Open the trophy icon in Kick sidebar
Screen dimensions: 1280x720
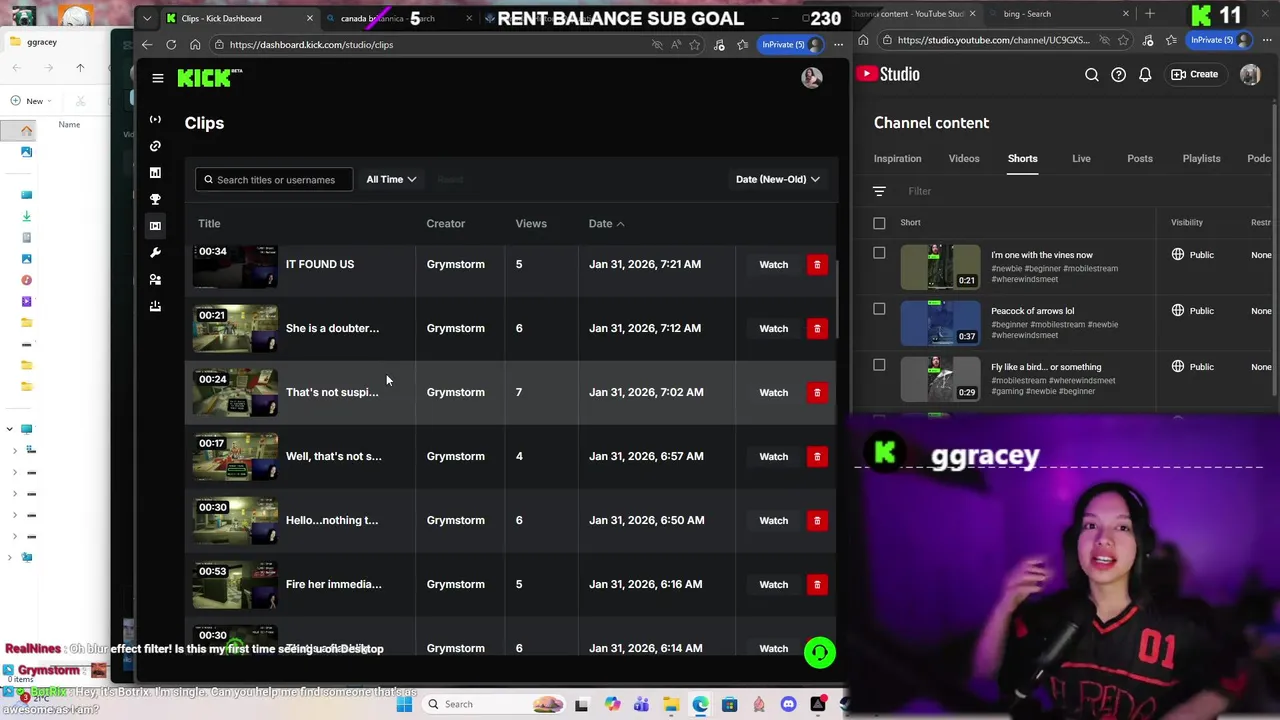tap(155, 199)
